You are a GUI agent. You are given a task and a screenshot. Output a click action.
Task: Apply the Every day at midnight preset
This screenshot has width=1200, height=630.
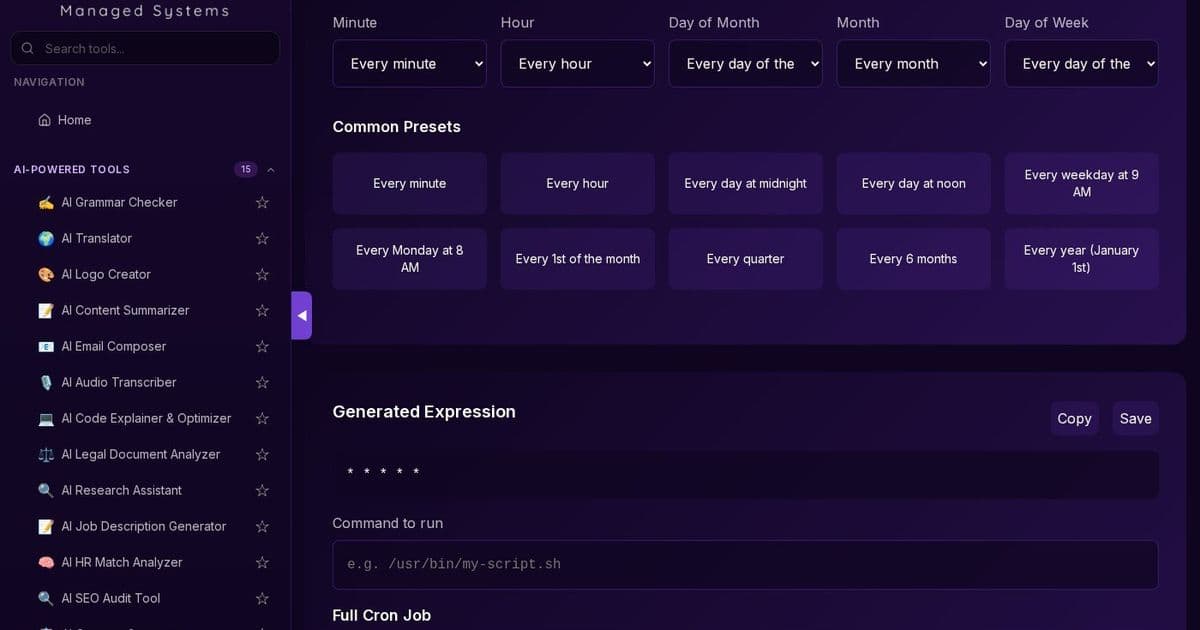(x=745, y=183)
